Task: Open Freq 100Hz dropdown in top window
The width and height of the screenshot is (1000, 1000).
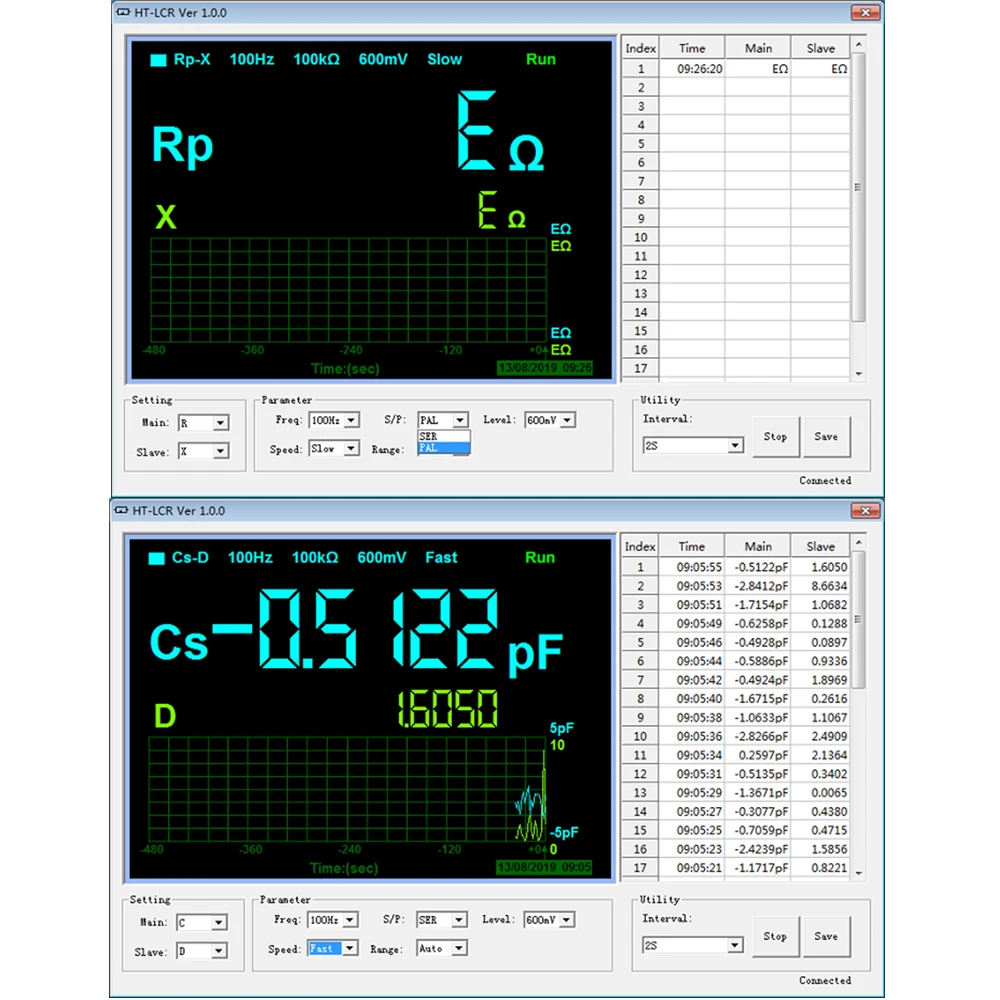Action: [x=334, y=420]
